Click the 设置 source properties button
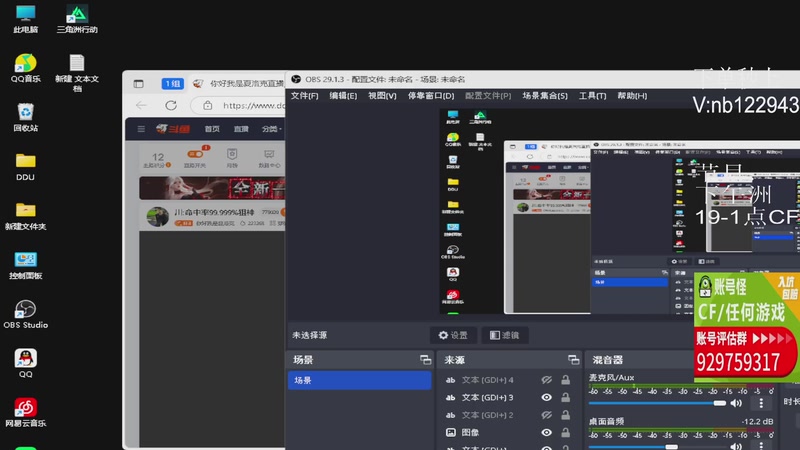Viewport: 800px width, 450px height. 453,335
